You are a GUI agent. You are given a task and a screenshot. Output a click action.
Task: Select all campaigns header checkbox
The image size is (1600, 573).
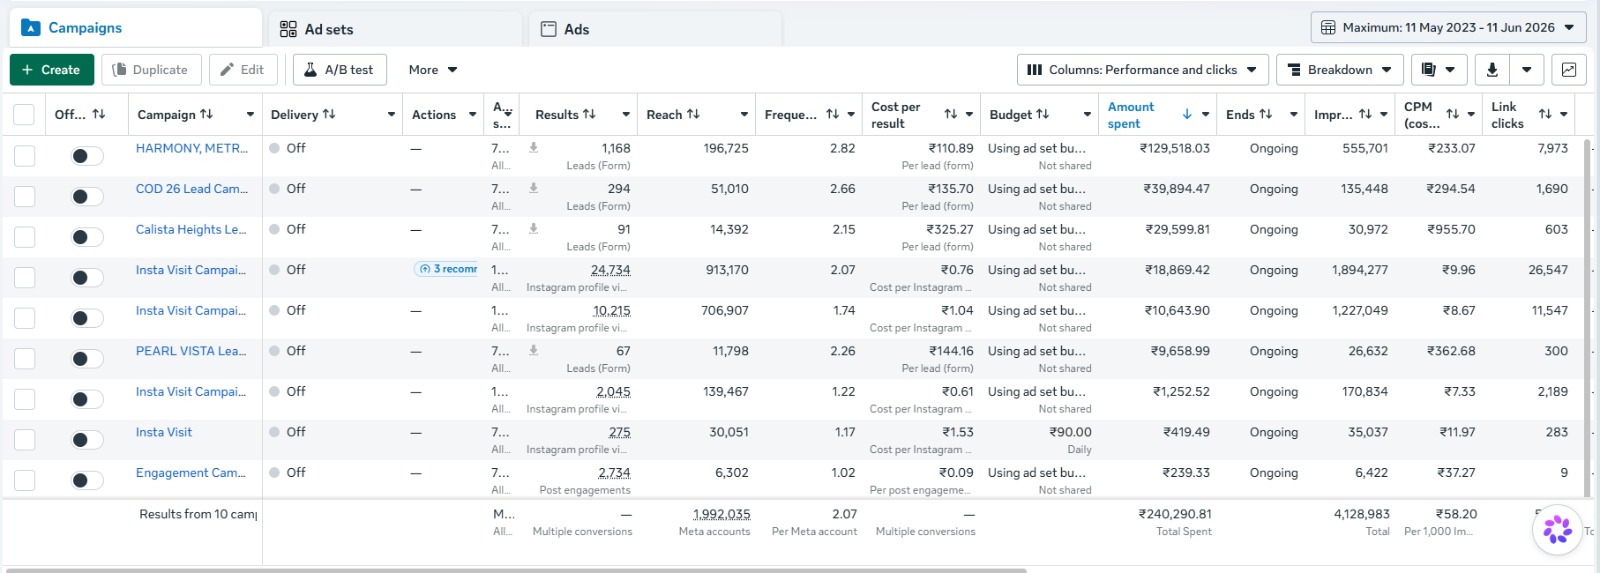coord(24,115)
